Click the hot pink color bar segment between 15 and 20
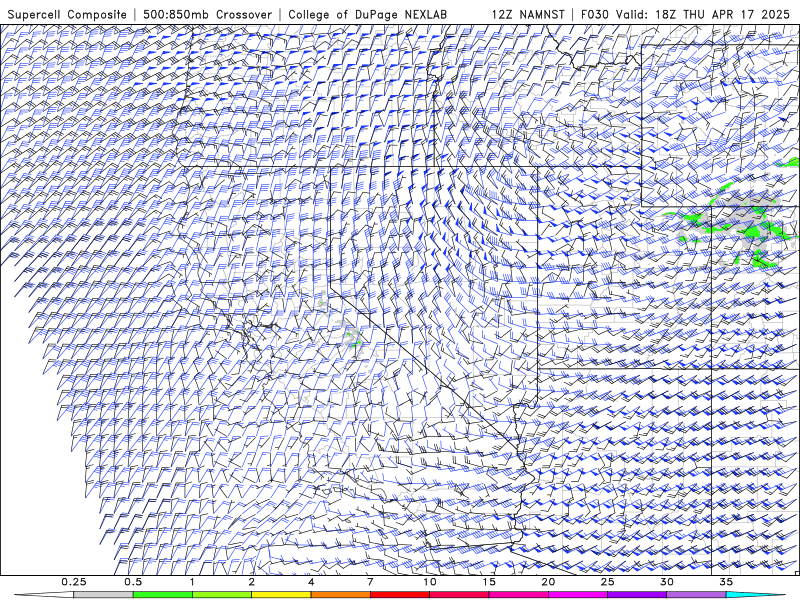This screenshot has width=800, height=600. (518, 595)
